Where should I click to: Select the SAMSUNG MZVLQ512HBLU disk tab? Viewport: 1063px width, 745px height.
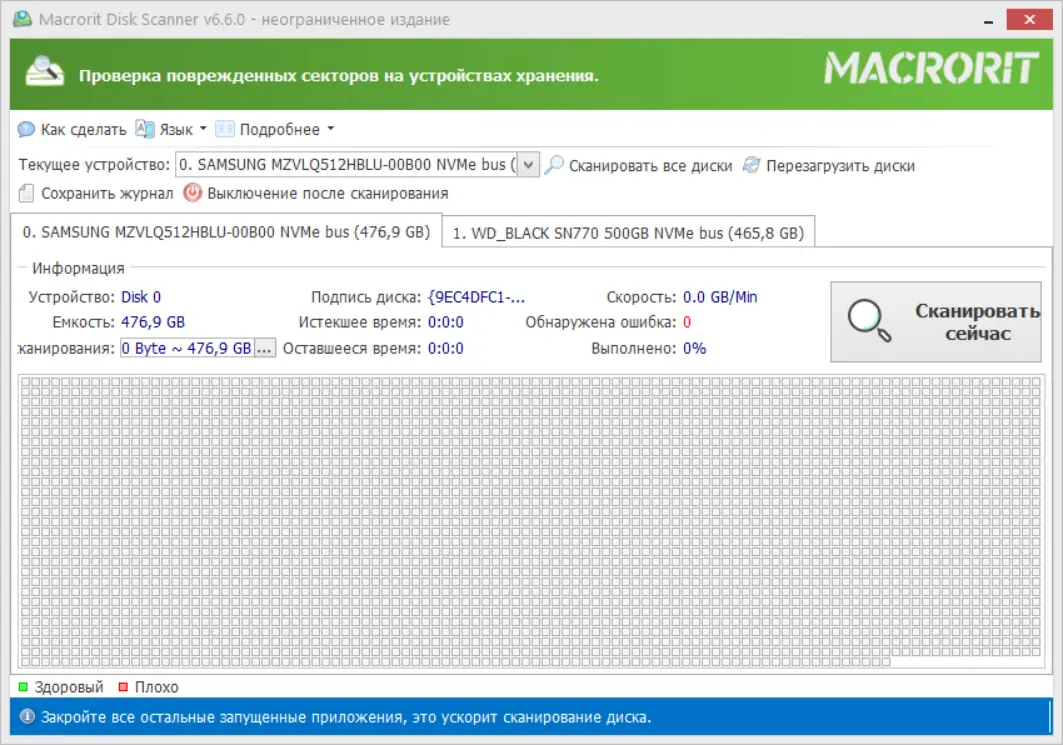pos(223,231)
